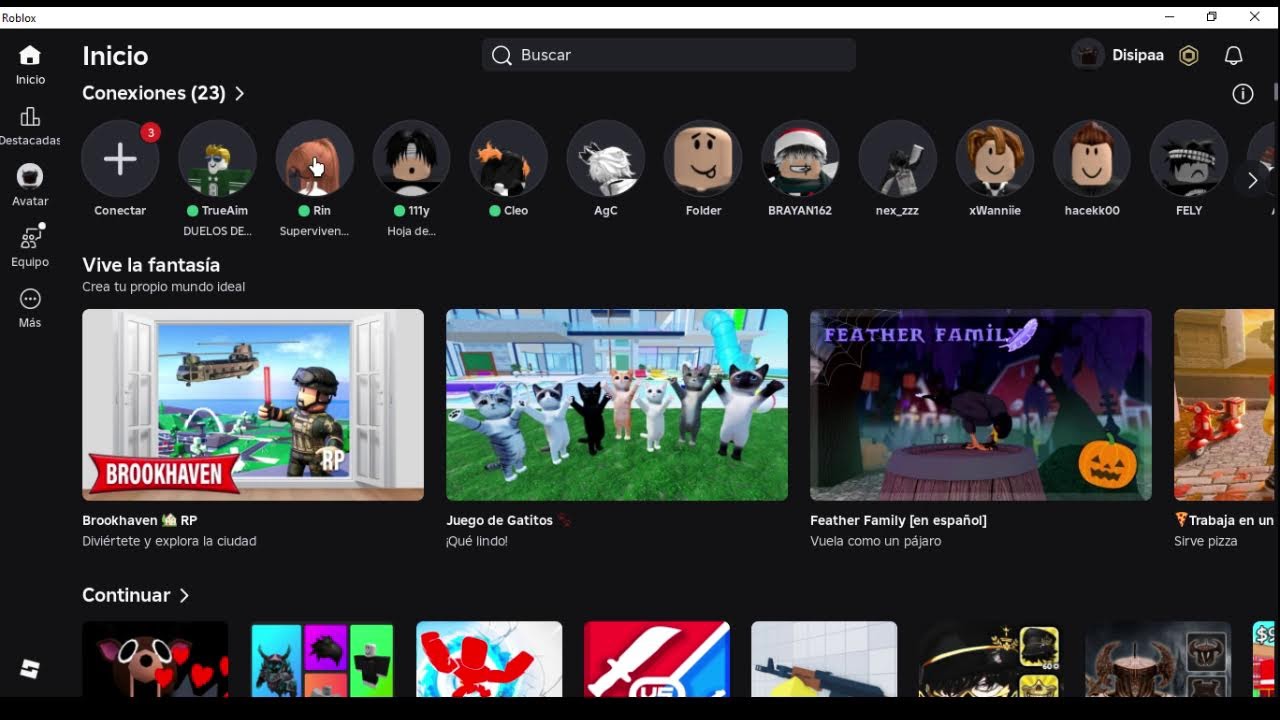Expand Conexiones (23) chevron
This screenshot has width=1280, height=720.
pos(239,93)
